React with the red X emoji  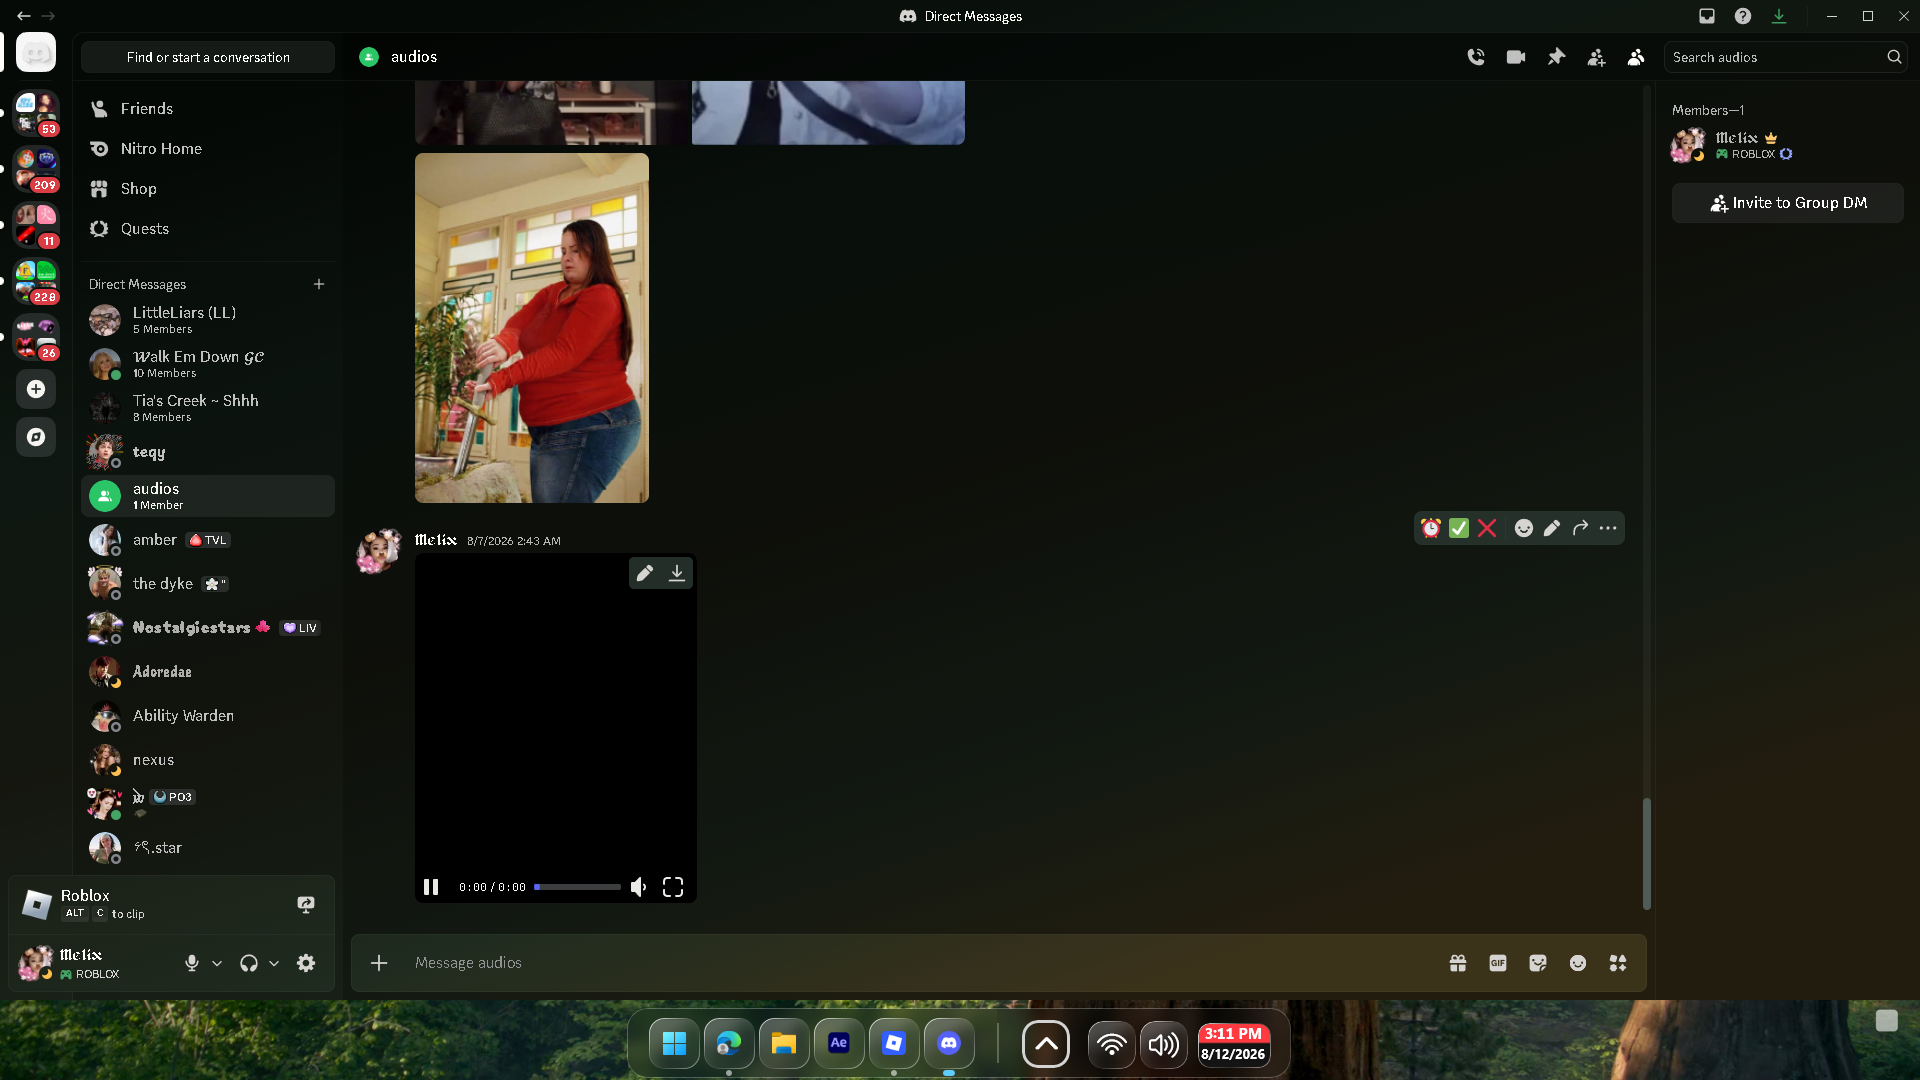pyautogui.click(x=1487, y=528)
